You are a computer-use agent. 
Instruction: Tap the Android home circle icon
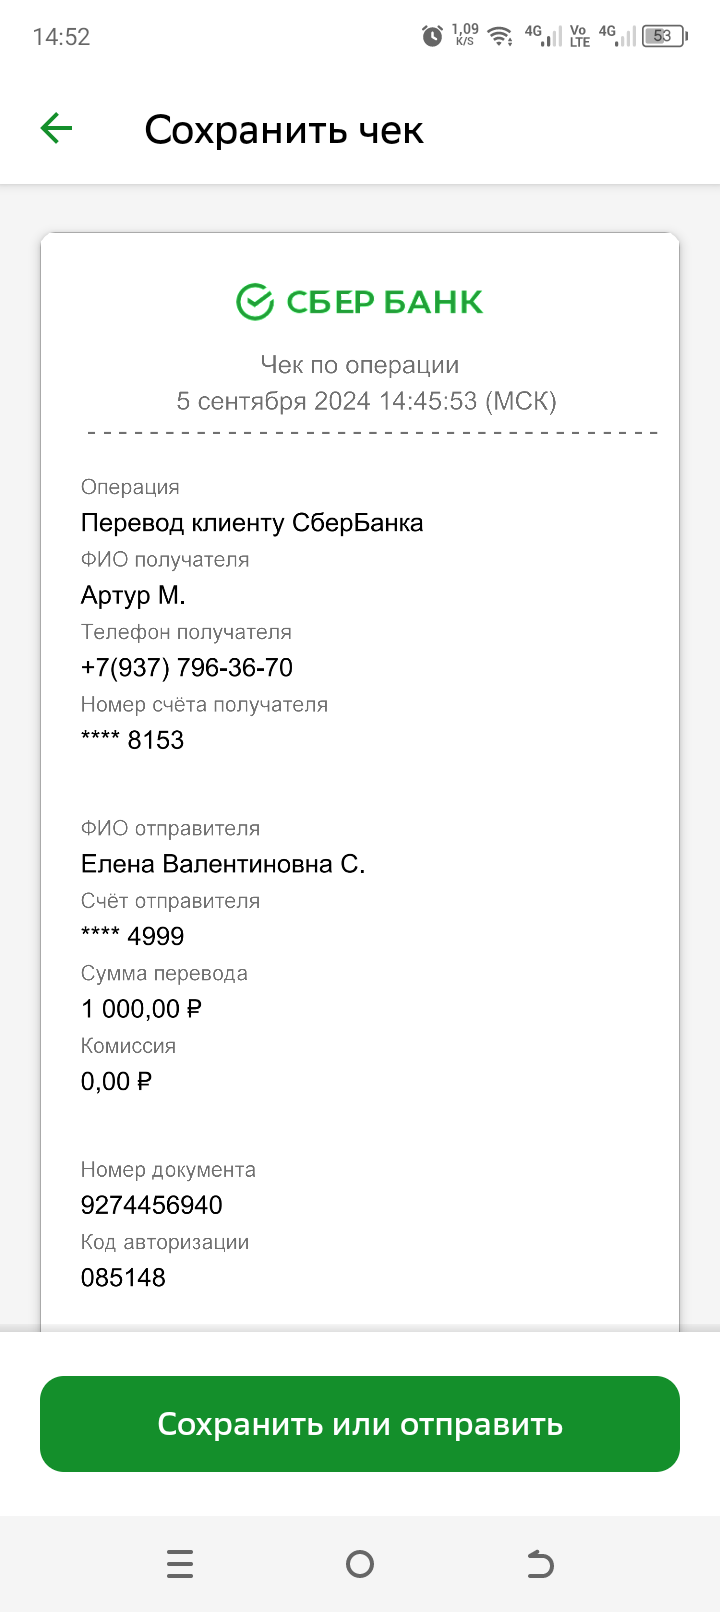pos(360,1563)
